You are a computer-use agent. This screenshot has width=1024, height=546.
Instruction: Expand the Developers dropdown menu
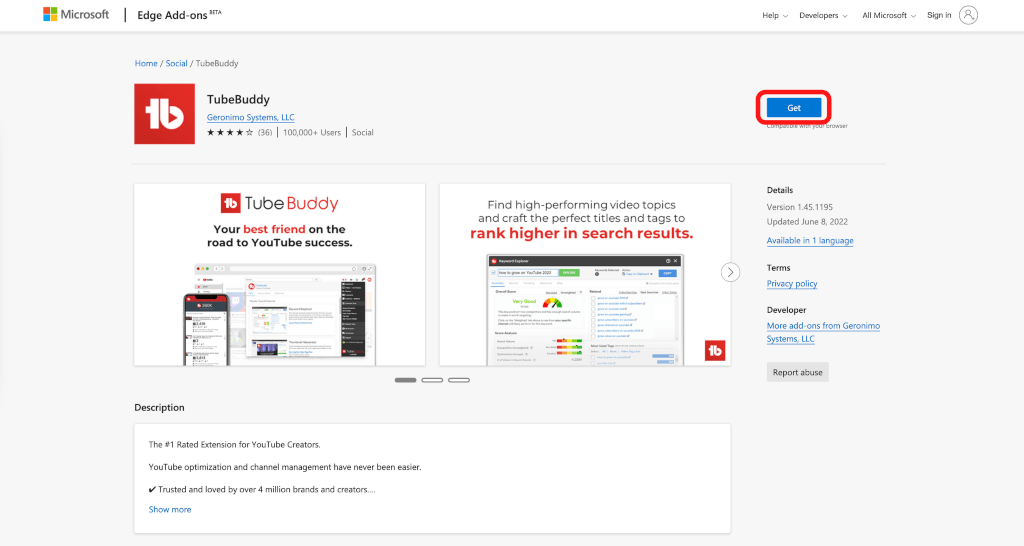click(825, 16)
